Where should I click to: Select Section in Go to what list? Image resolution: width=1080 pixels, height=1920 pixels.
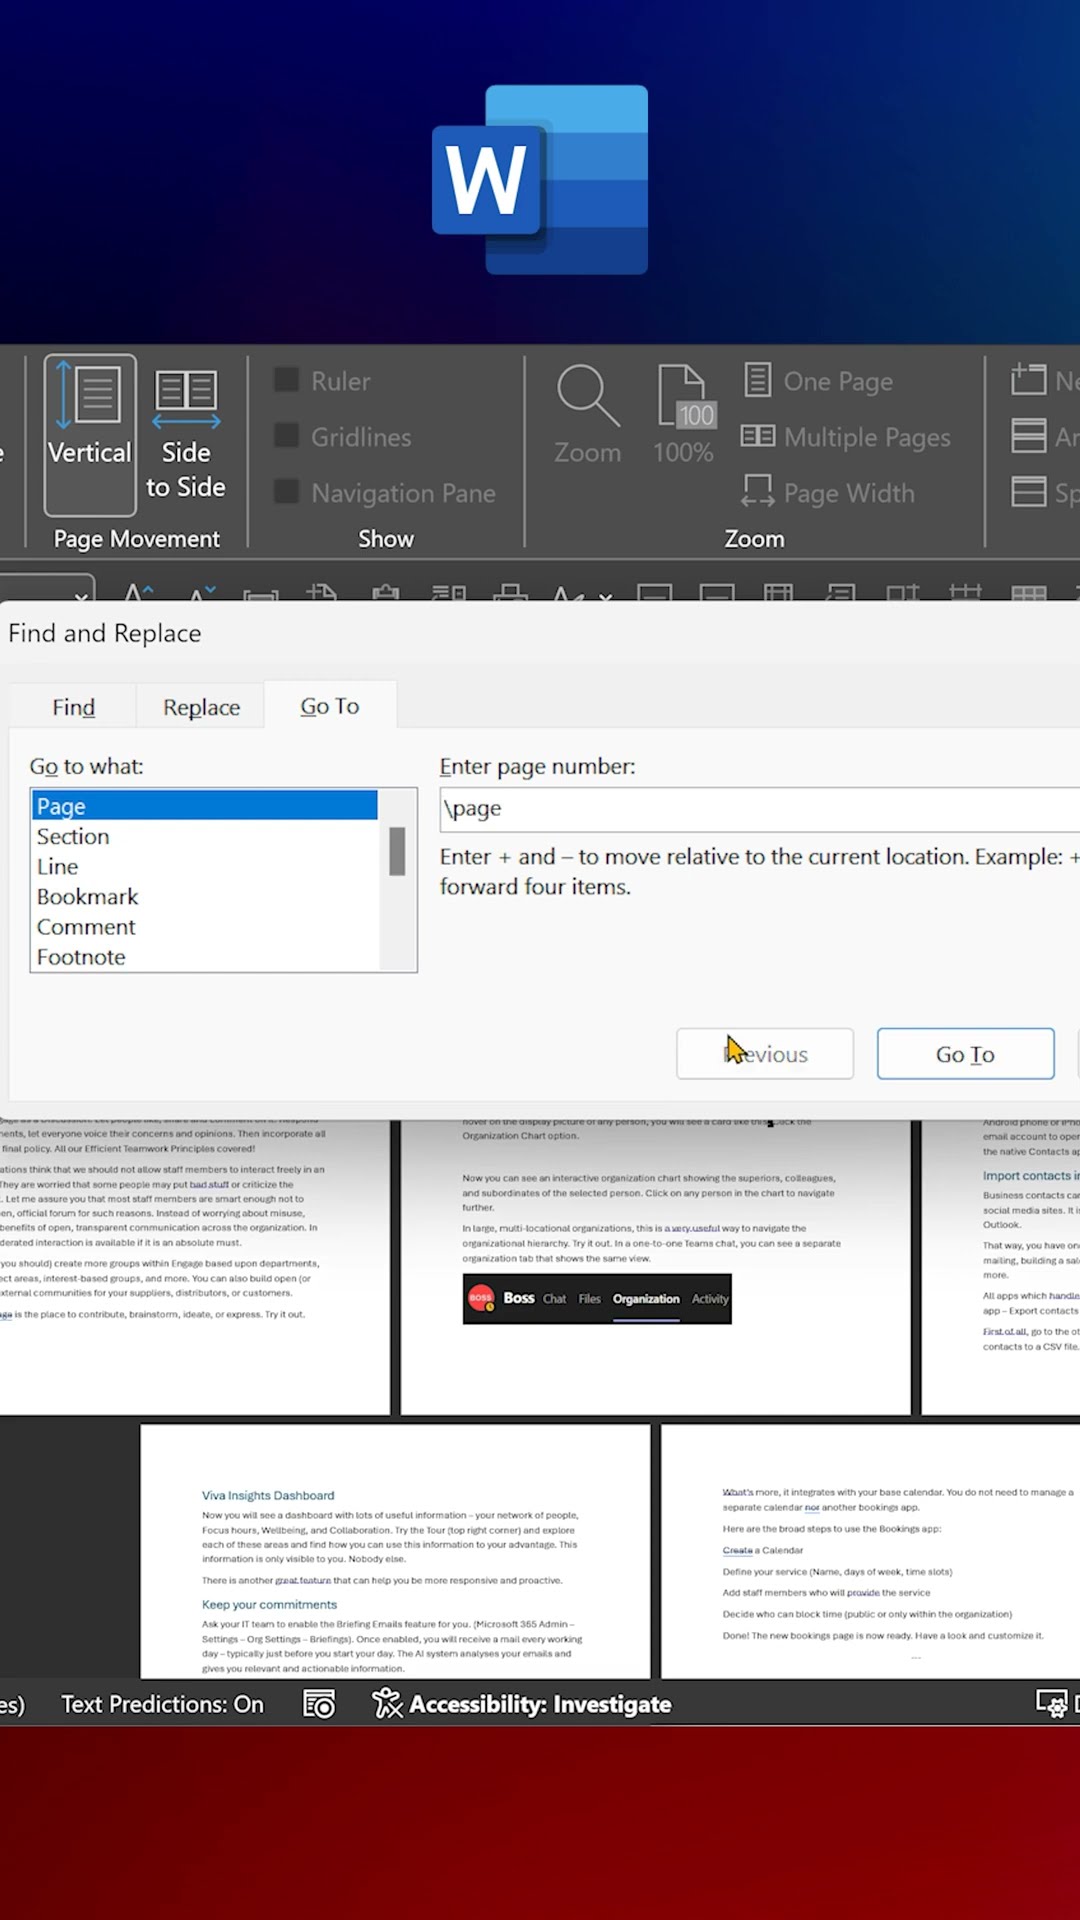pyautogui.click(x=205, y=836)
